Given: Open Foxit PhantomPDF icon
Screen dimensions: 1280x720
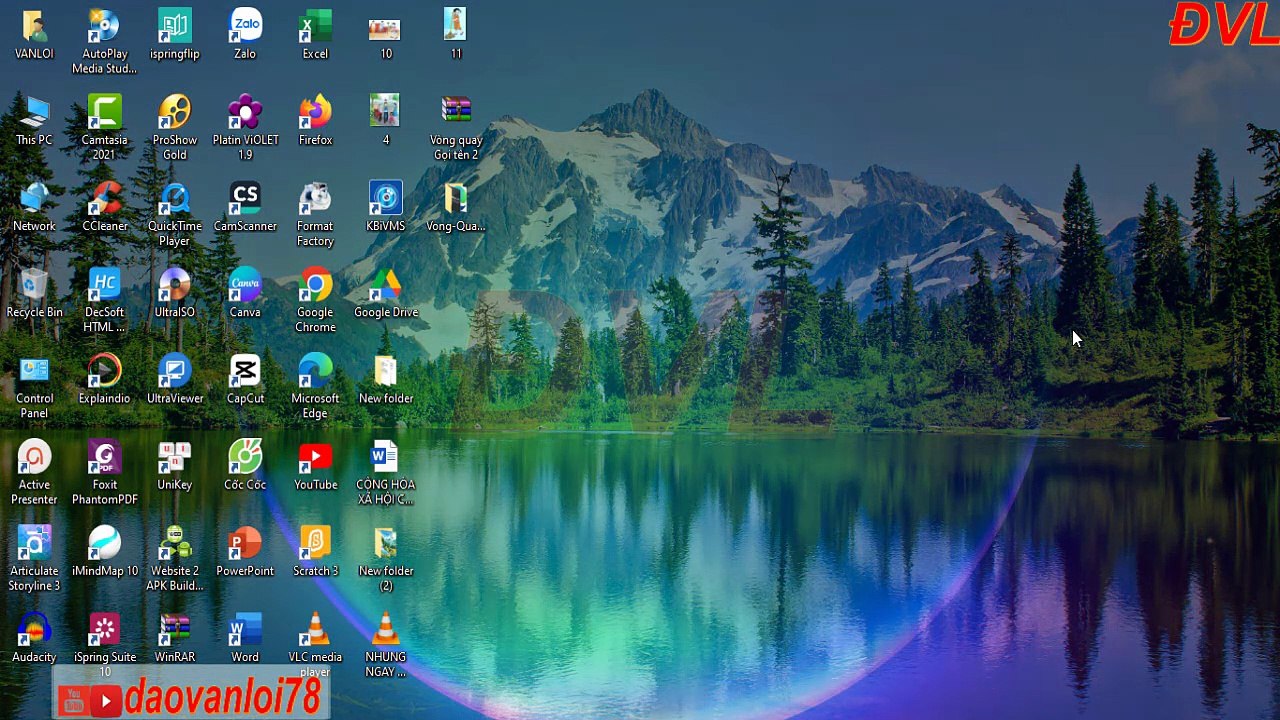Looking at the screenshot, I should [104, 457].
